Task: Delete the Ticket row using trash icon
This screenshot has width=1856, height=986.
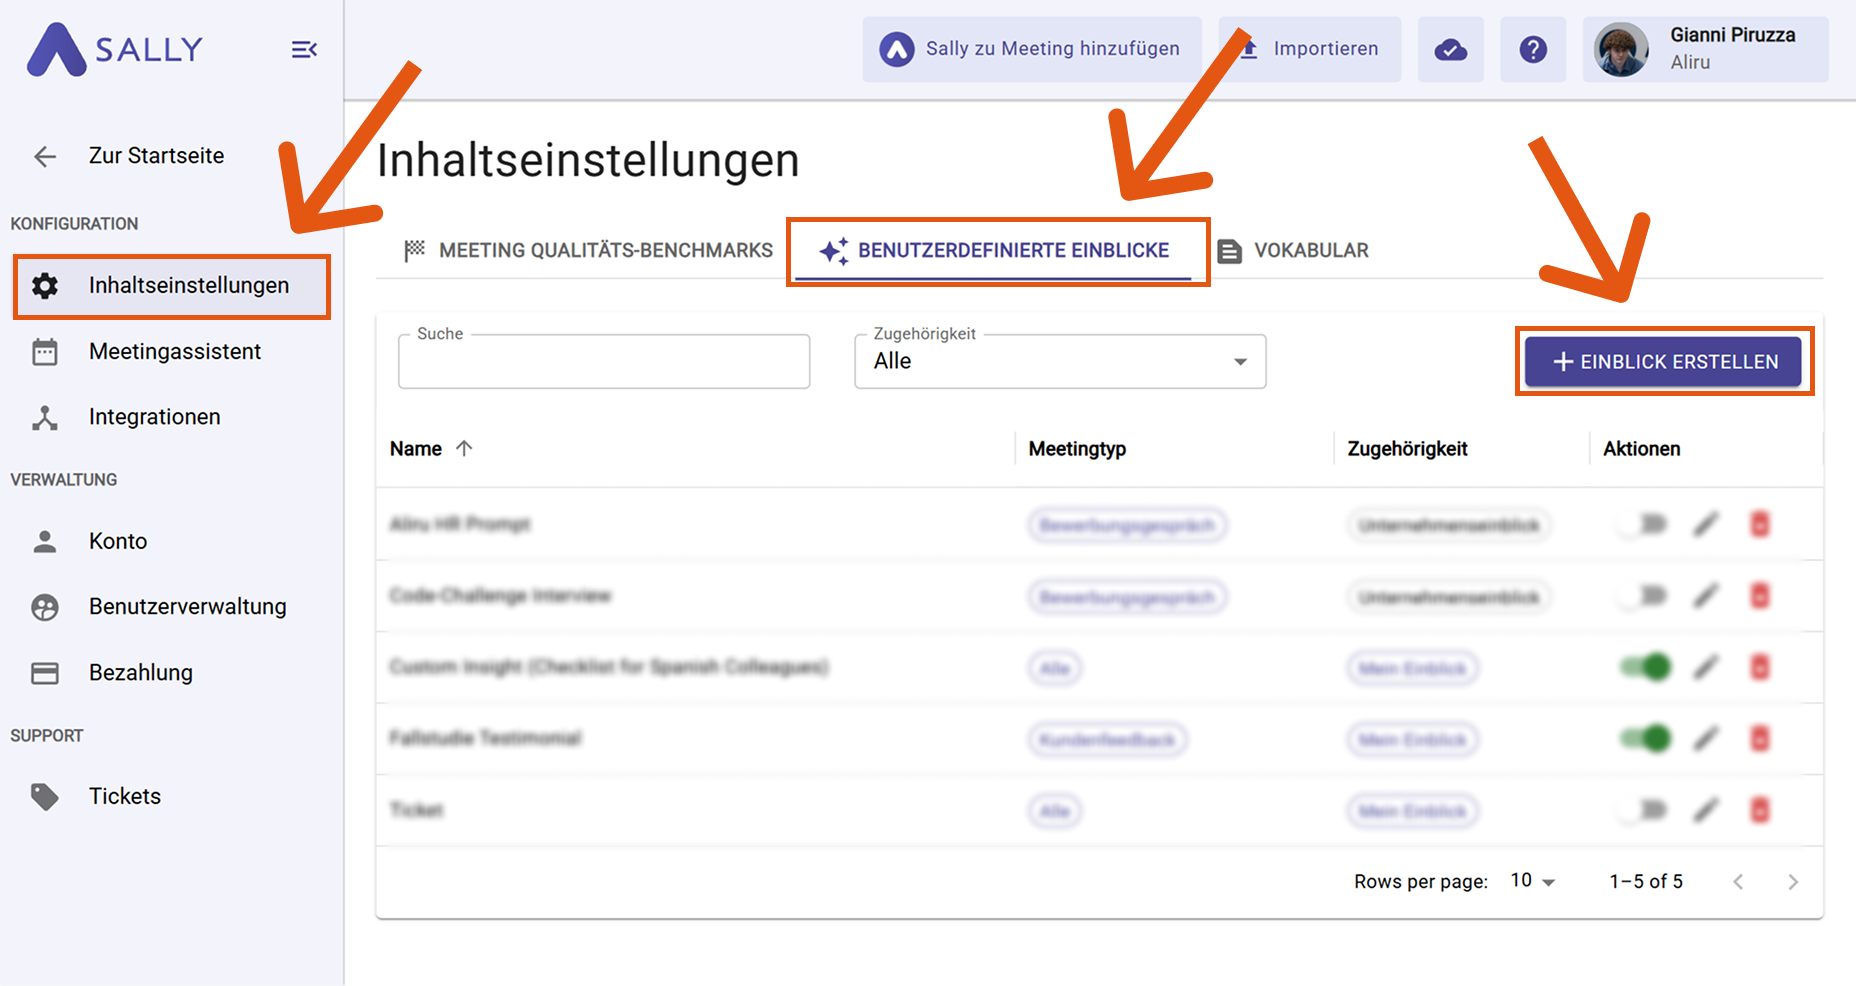Action: point(1759,810)
